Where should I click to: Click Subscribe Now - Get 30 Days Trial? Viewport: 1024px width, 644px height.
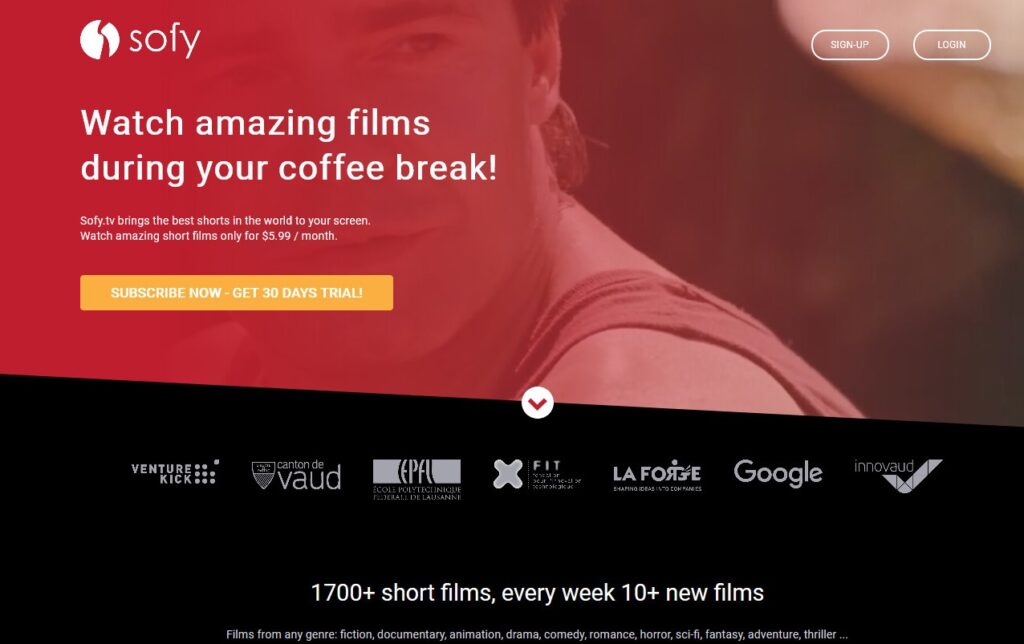236,293
